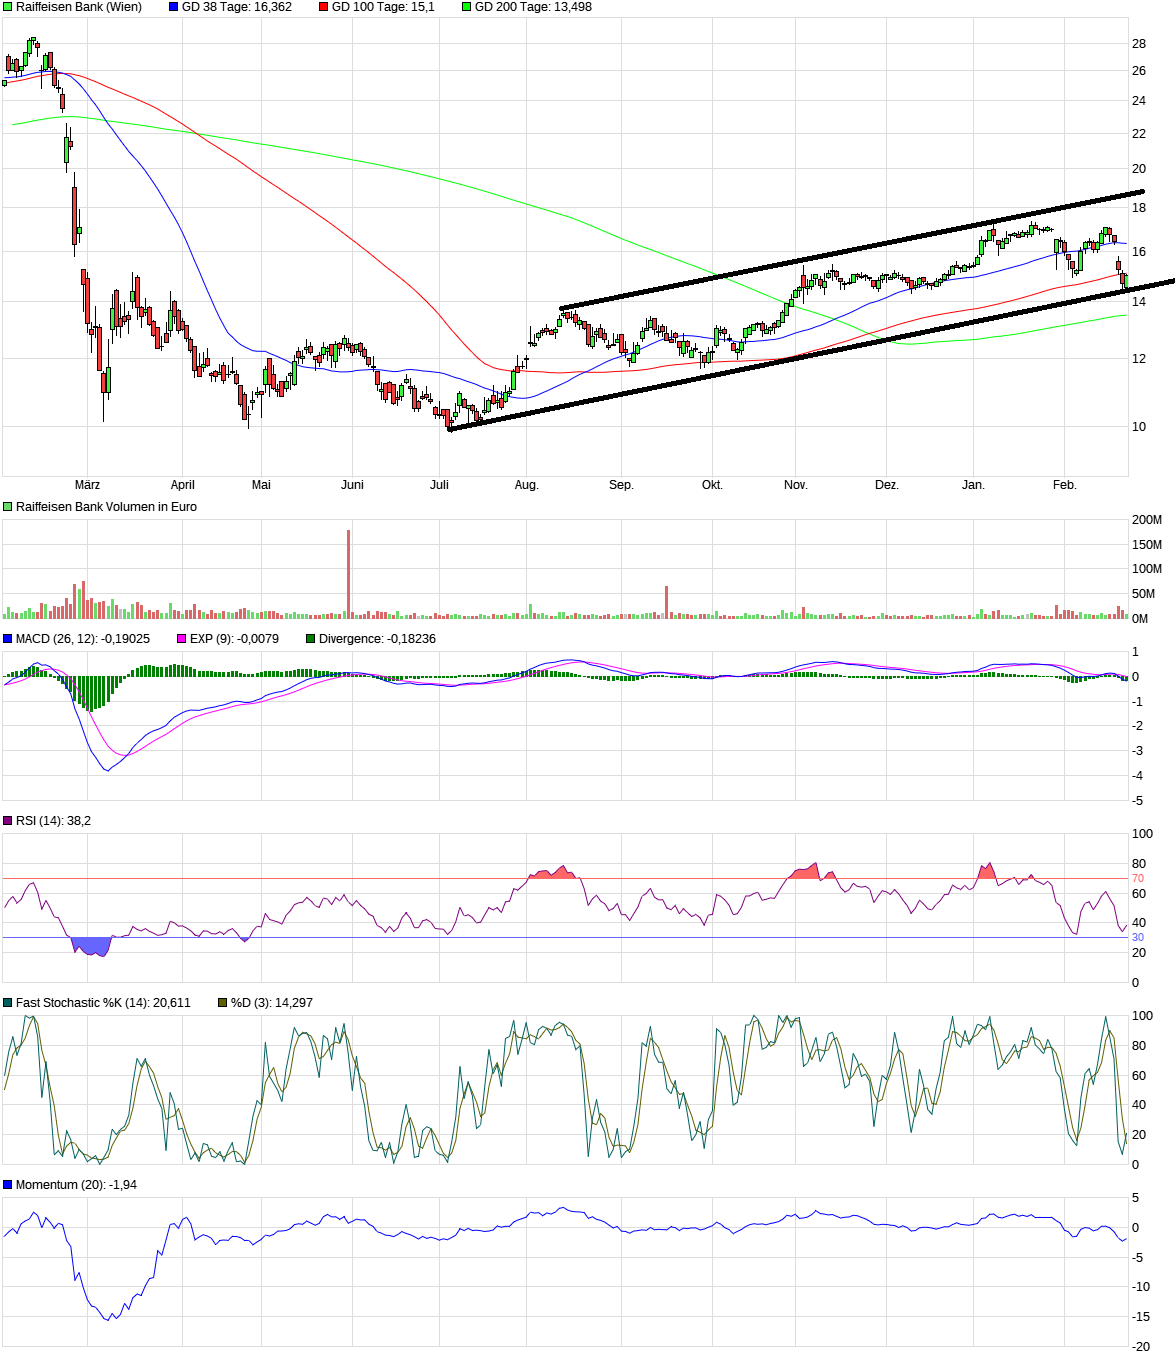1175x1358 pixels.
Task: Click the green Raiffeisen Bank legend icon
Action: (7, 7)
